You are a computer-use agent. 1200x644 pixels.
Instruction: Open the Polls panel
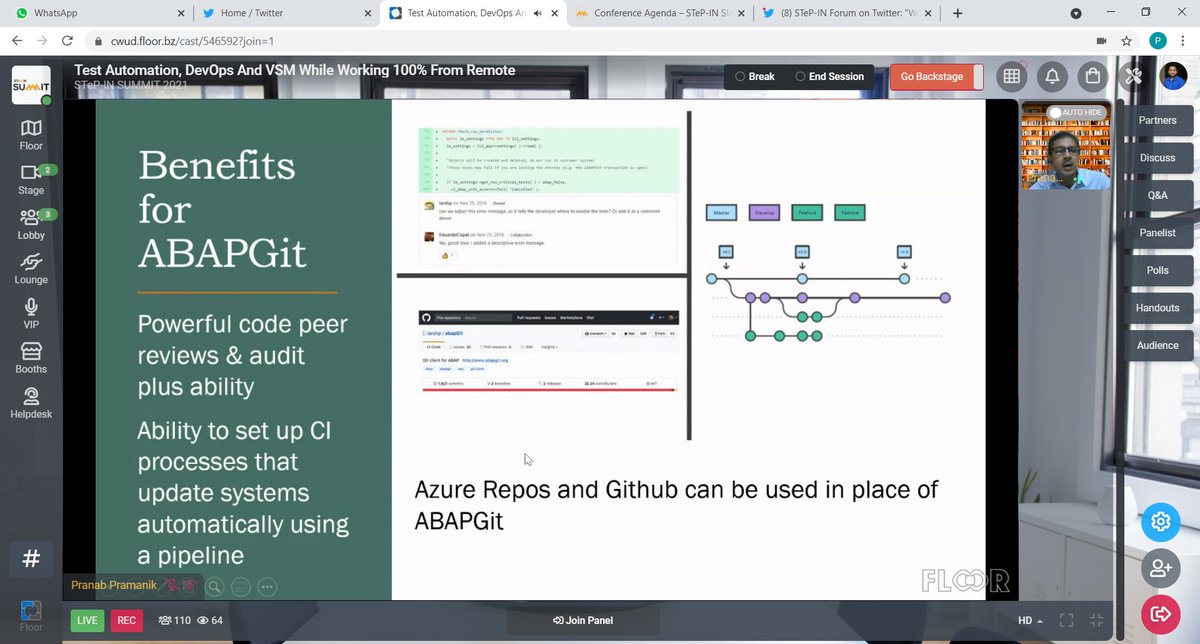1157,271
